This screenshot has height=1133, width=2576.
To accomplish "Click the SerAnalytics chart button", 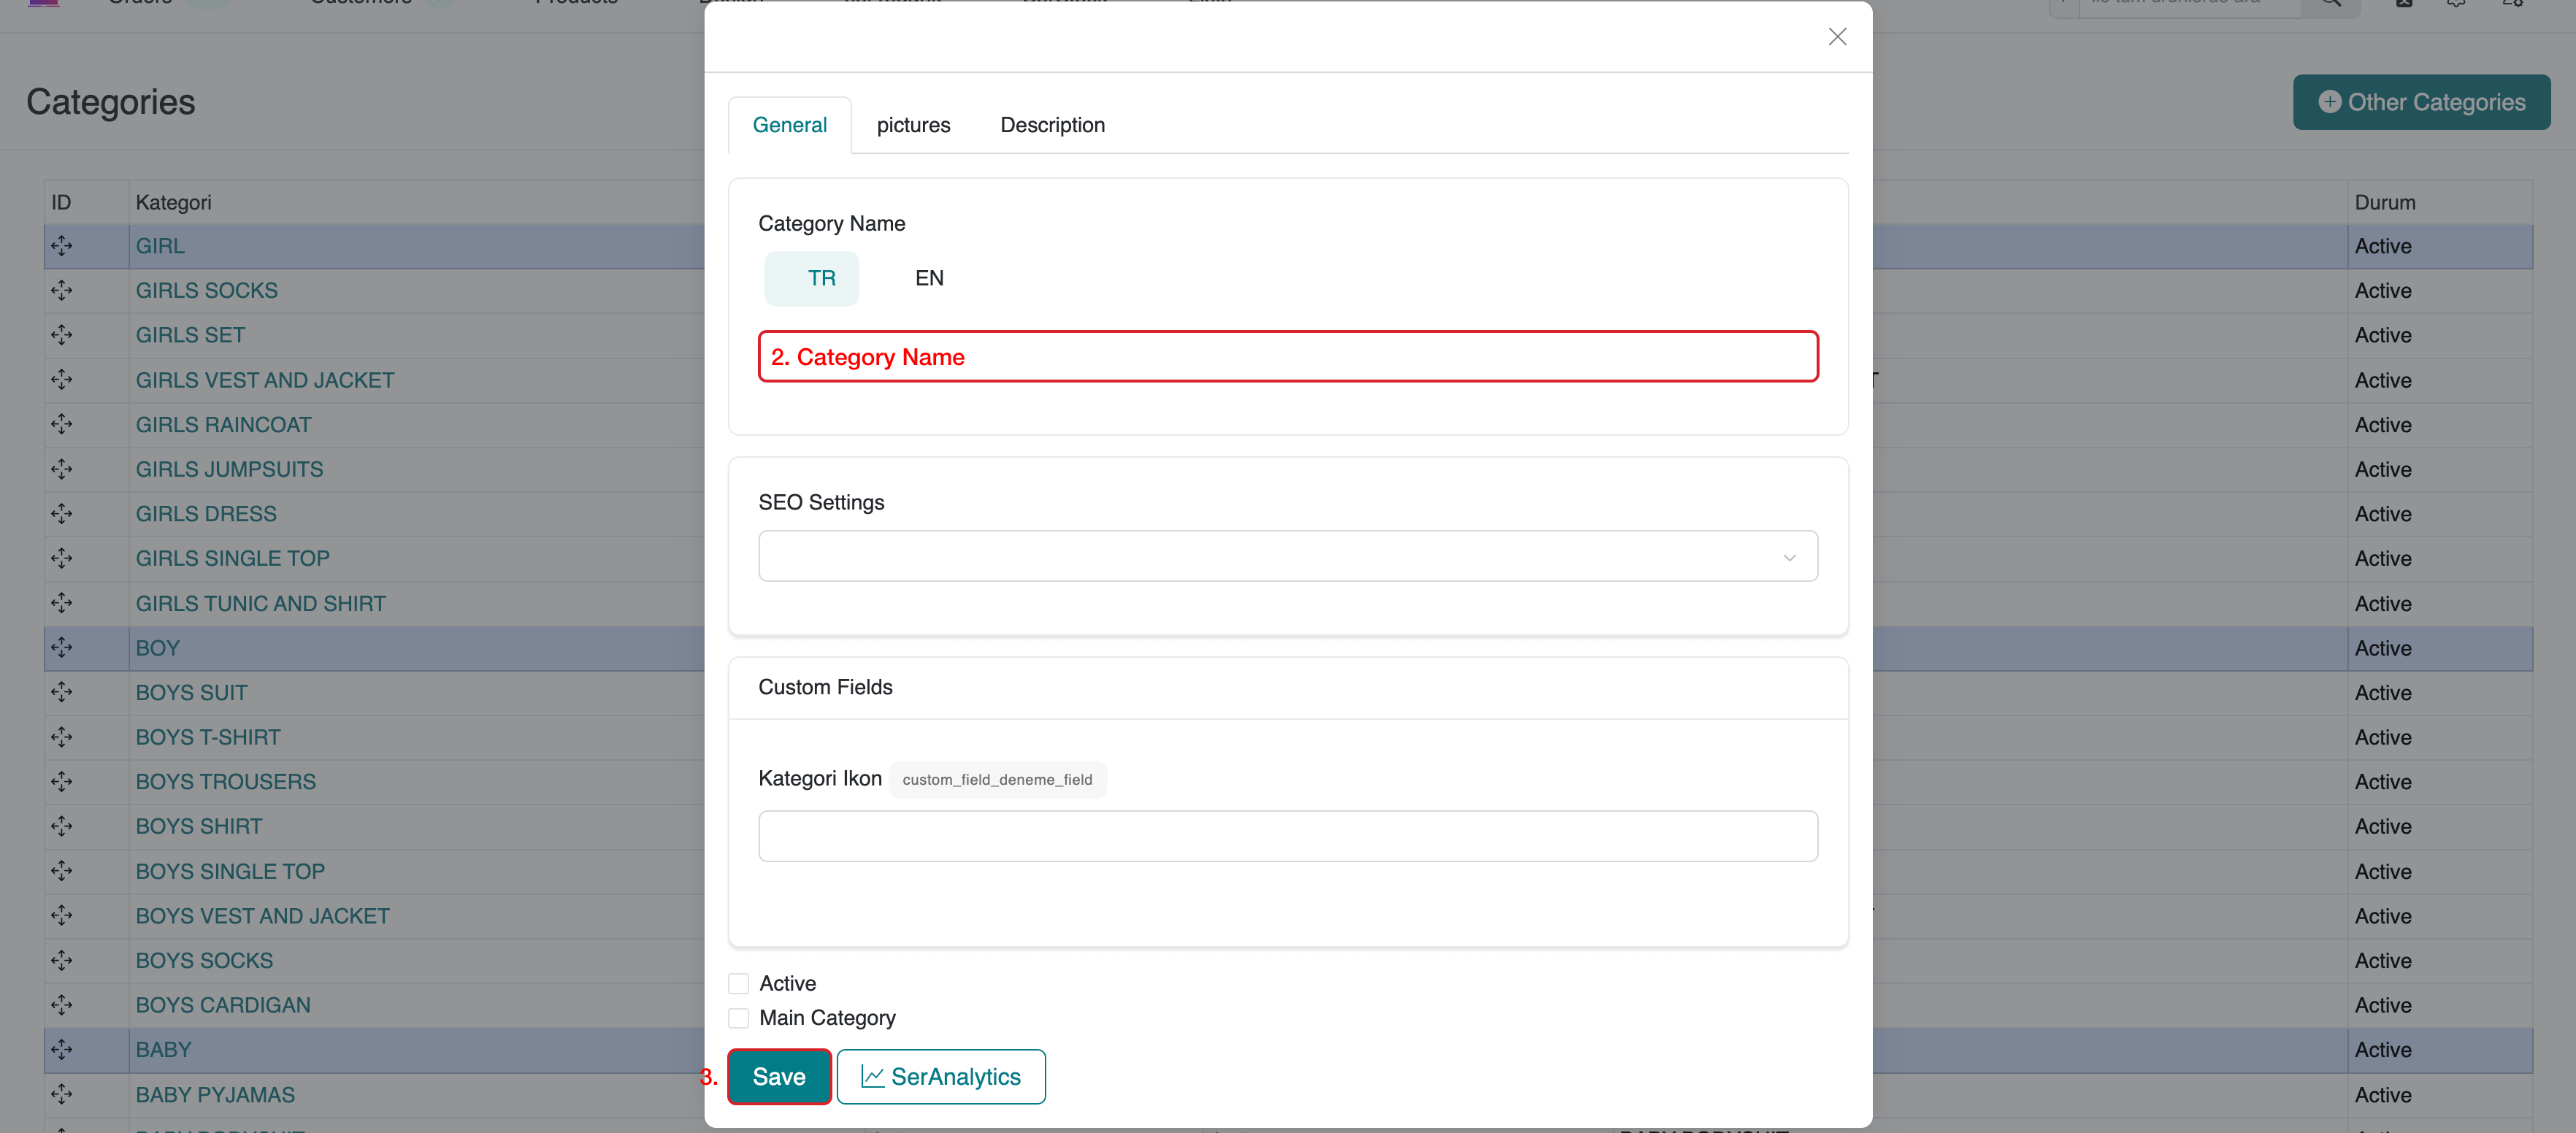I will [x=941, y=1076].
